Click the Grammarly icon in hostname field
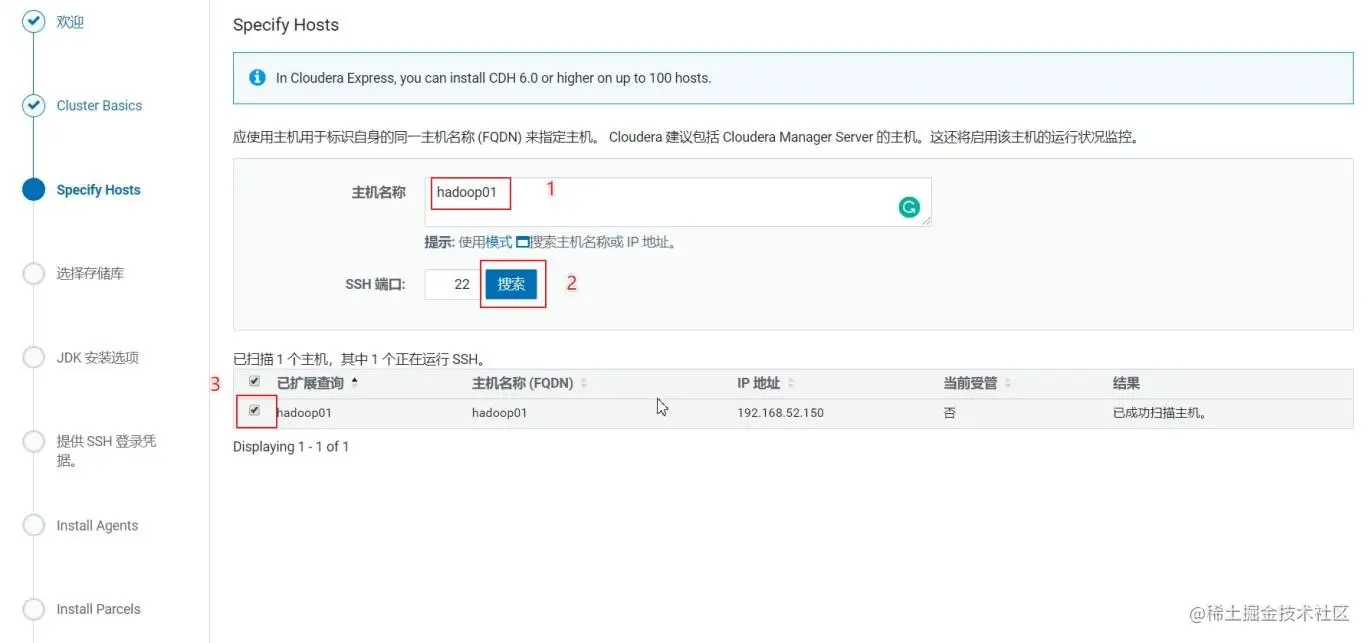The image size is (1369, 643). [909, 207]
